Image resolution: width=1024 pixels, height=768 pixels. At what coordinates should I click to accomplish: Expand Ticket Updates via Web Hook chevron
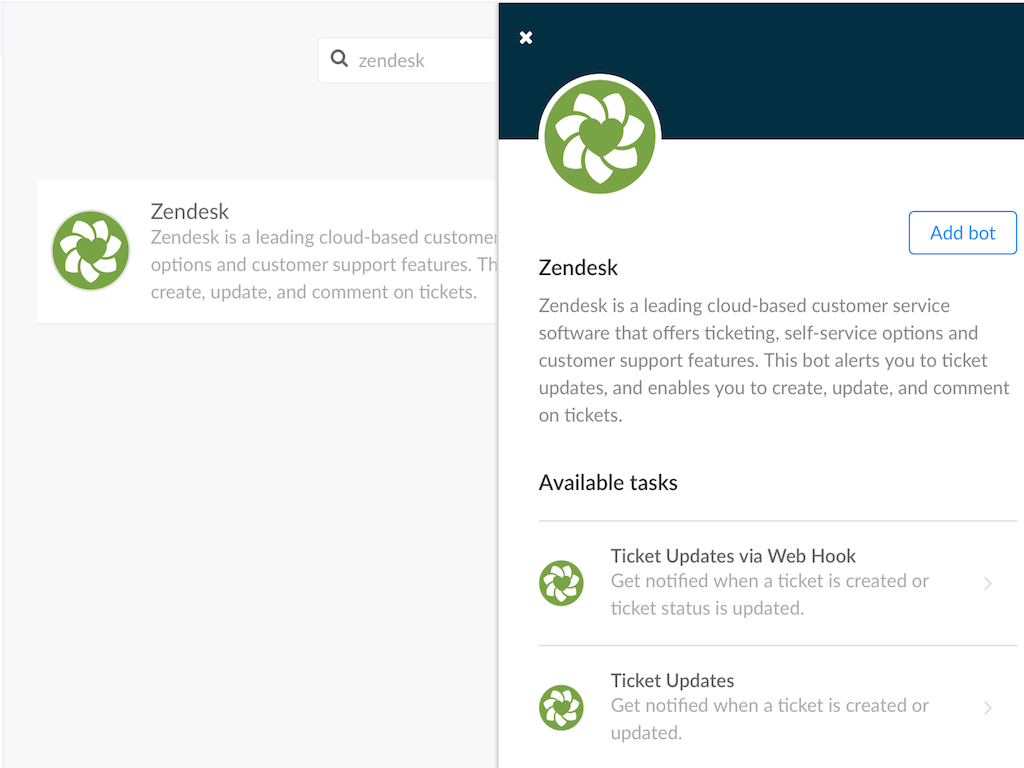click(x=988, y=583)
